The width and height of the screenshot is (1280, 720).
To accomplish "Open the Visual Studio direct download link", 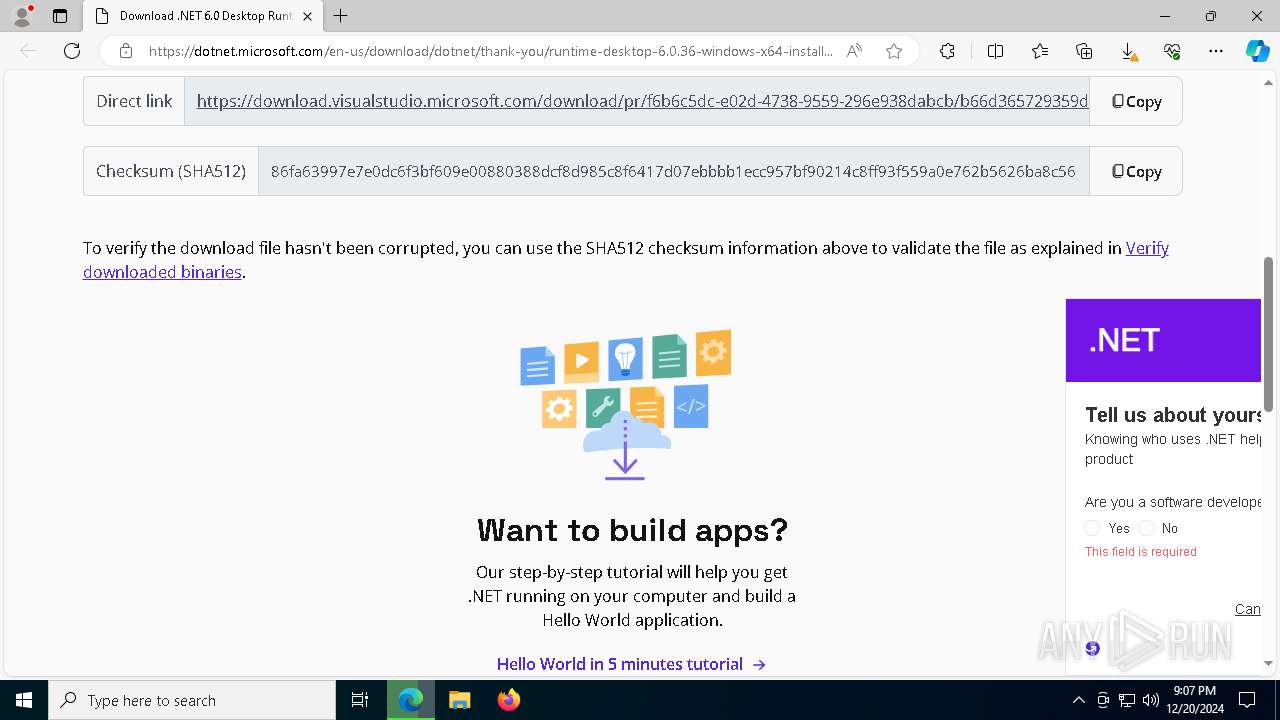I will point(642,101).
